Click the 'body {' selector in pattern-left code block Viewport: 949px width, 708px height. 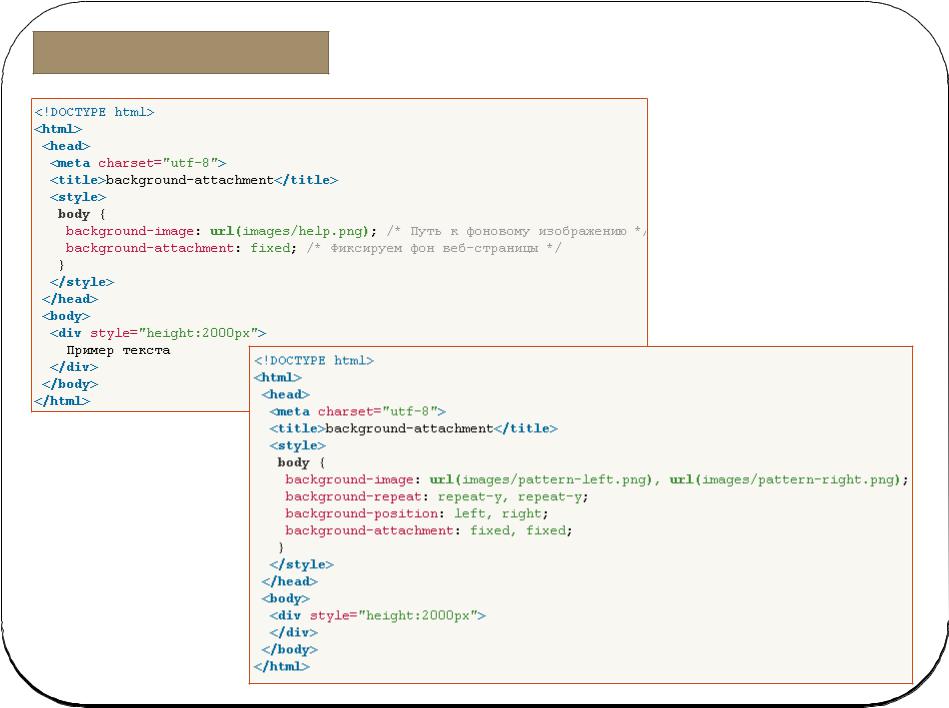click(x=301, y=463)
